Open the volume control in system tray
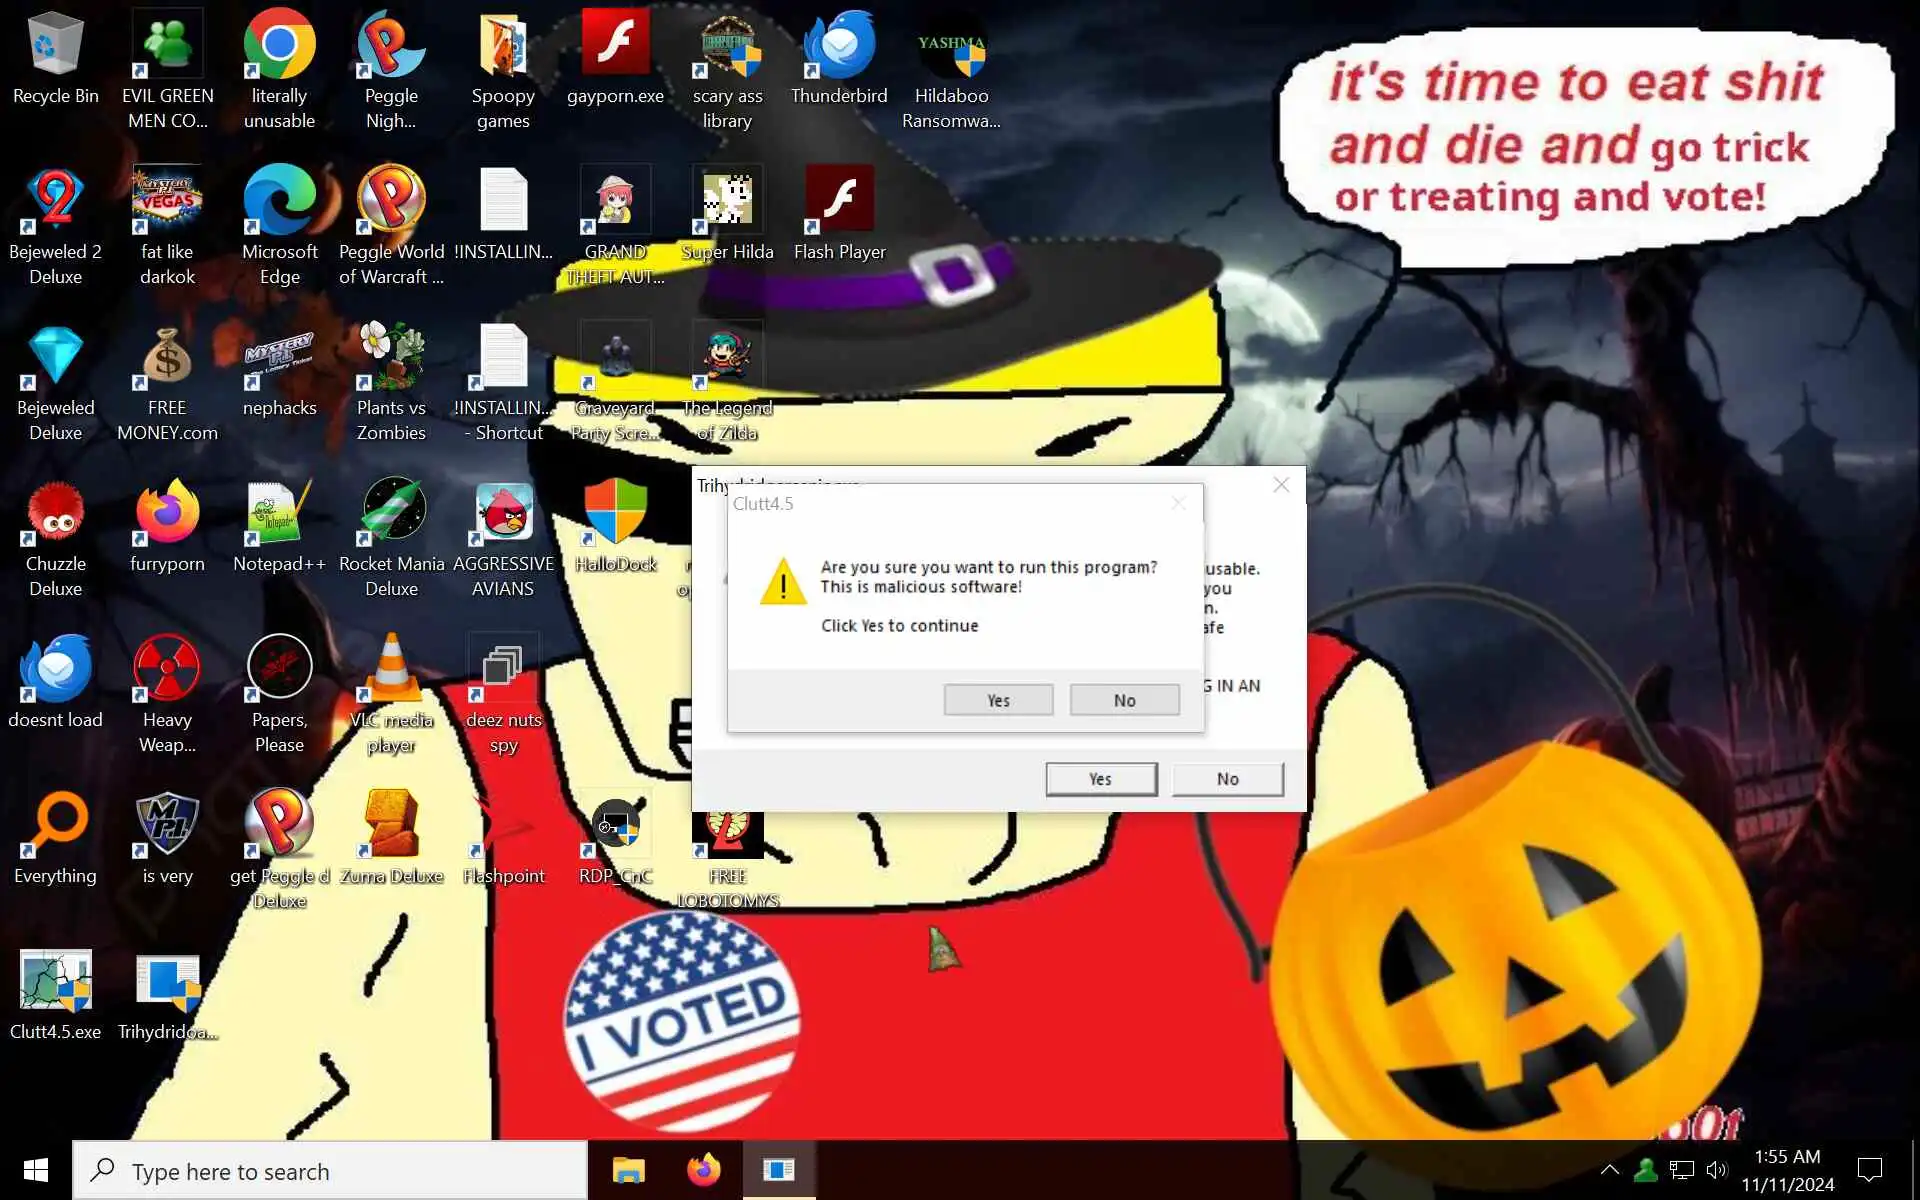The image size is (1920, 1200). tap(1717, 1169)
